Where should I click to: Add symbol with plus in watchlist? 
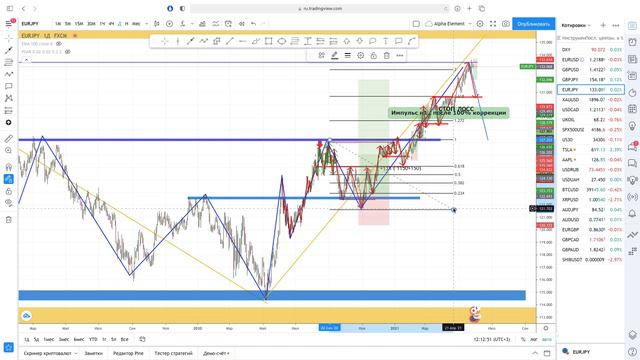click(603, 25)
